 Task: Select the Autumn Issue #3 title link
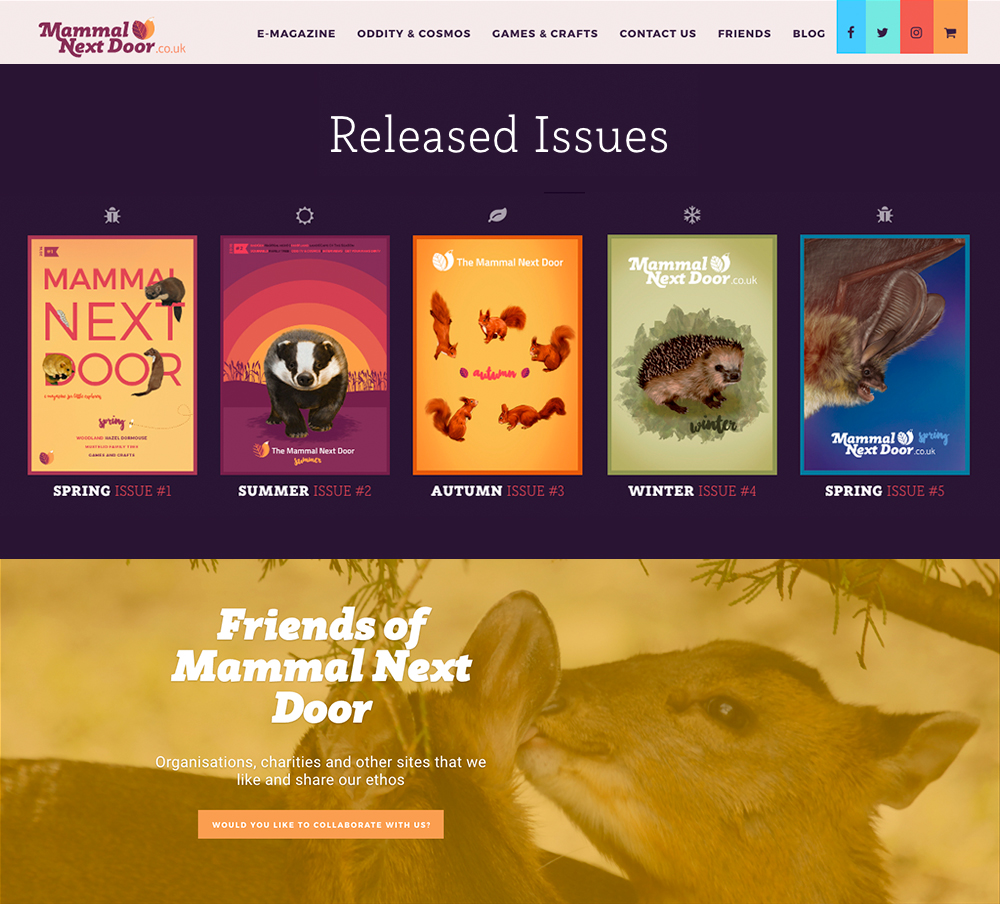pyautogui.click(x=497, y=491)
